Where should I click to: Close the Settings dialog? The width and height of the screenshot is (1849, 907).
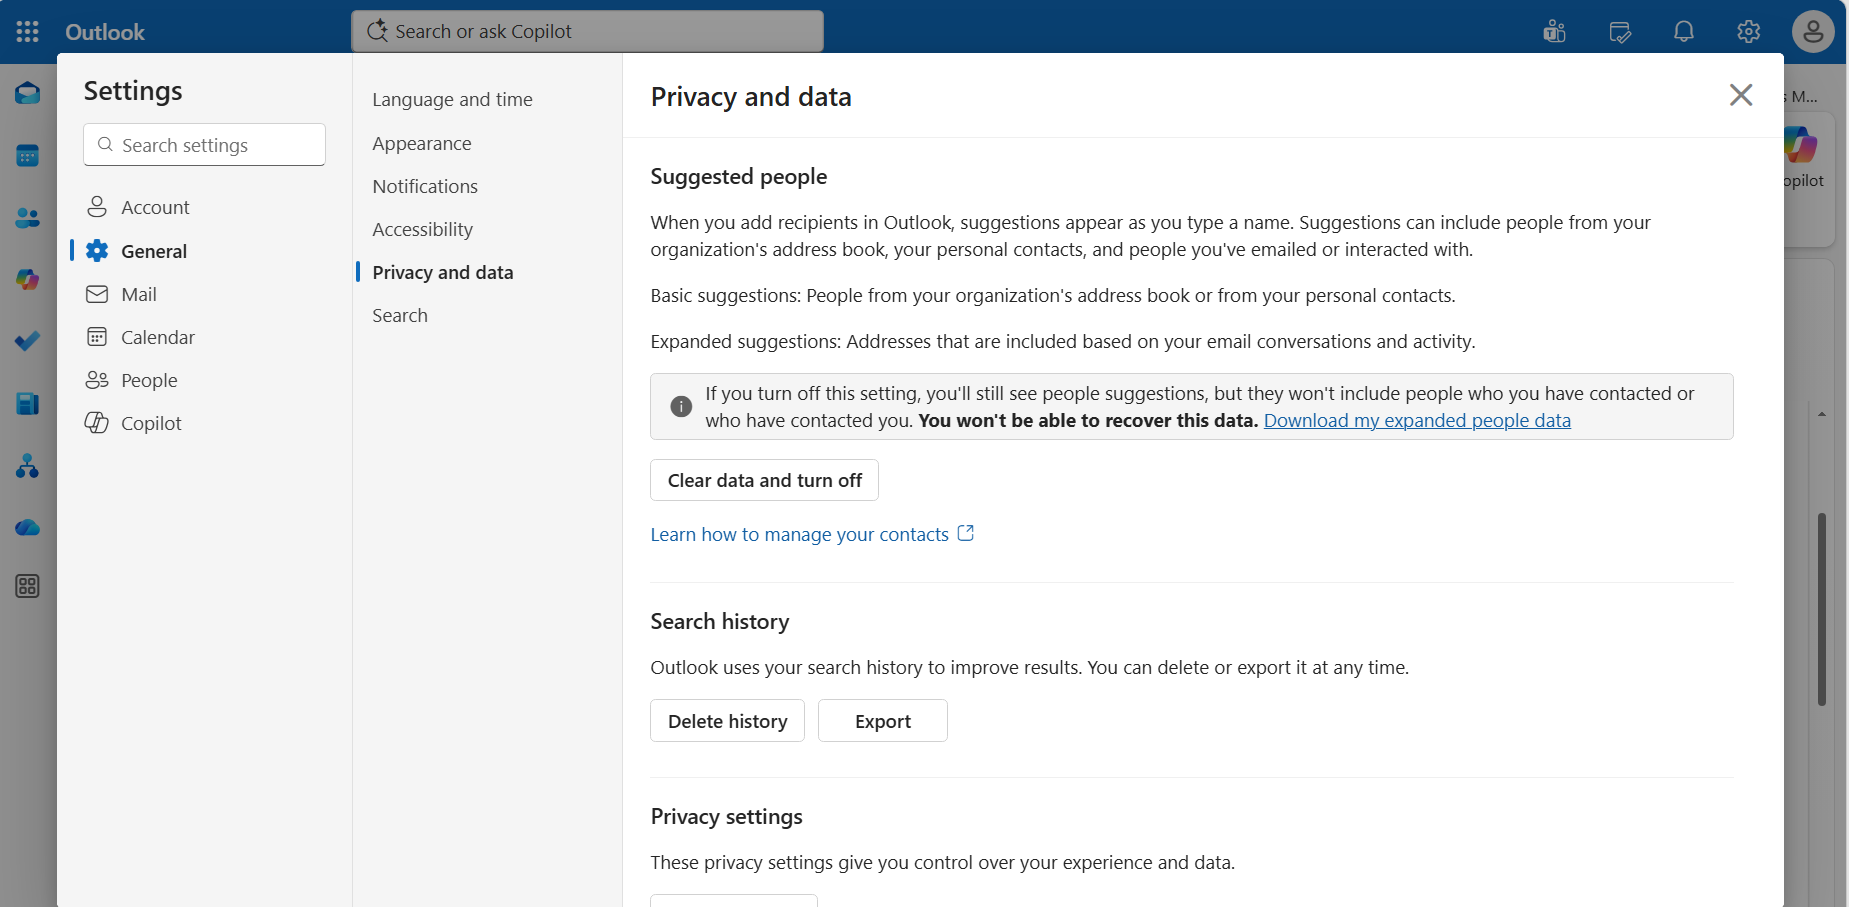pos(1741,95)
